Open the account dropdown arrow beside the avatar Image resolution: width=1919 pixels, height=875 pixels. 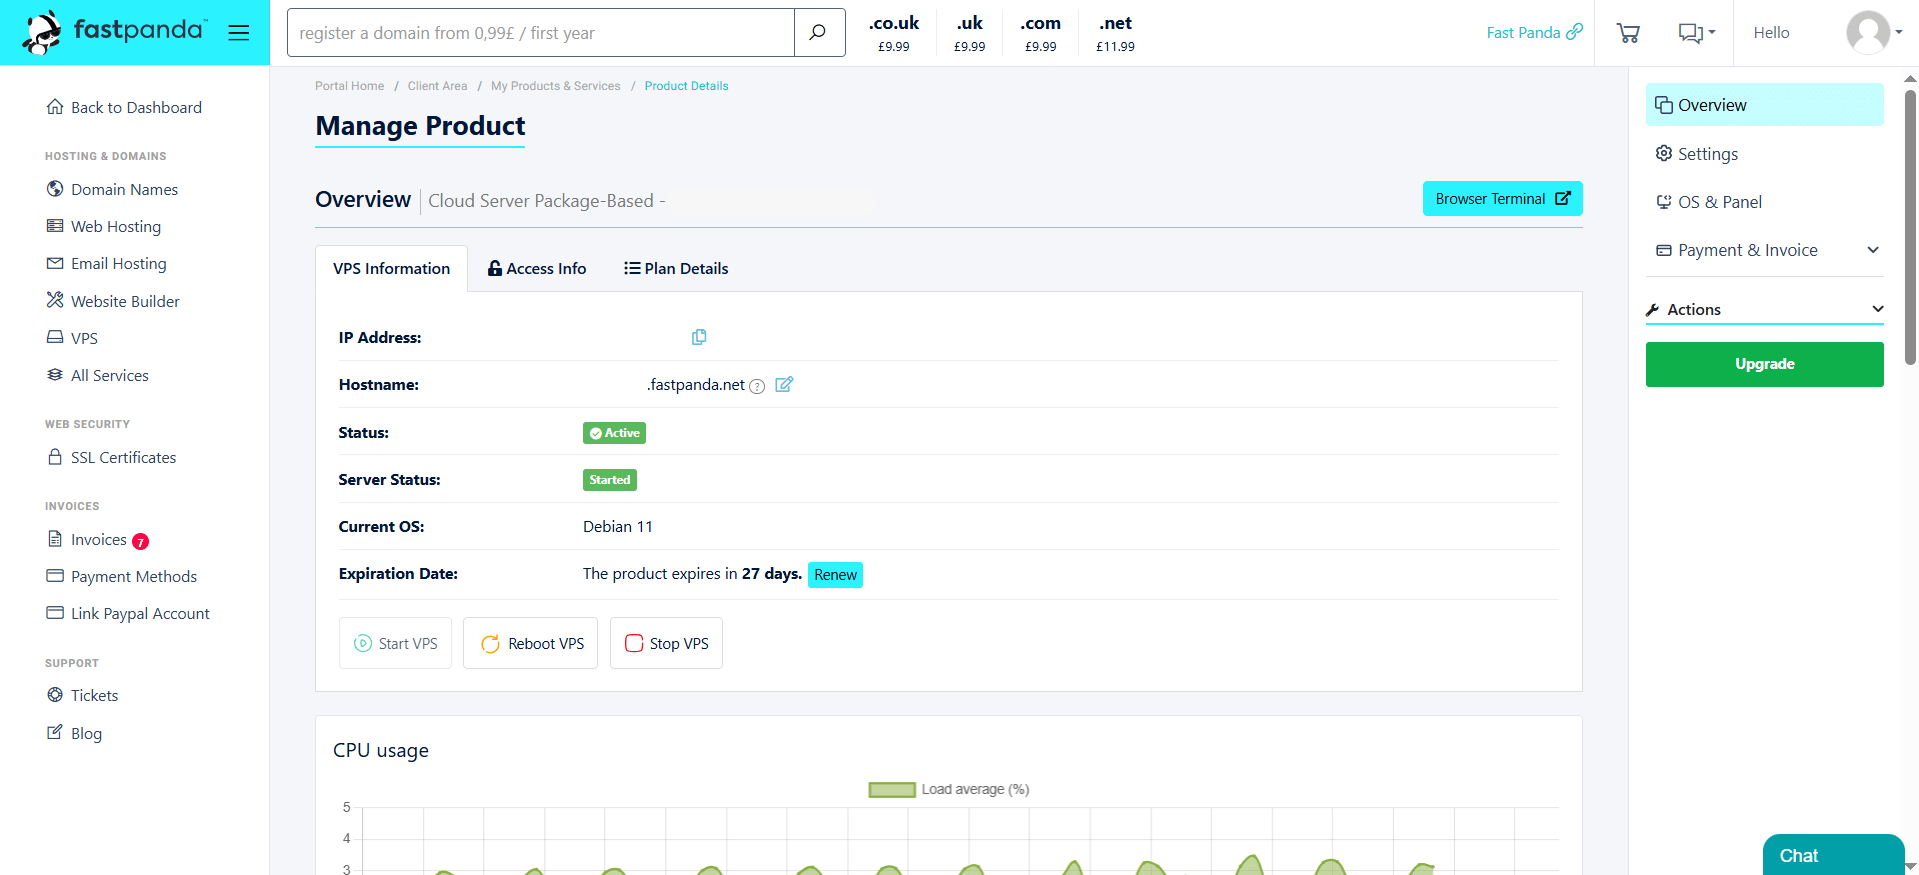click(1899, 32)
